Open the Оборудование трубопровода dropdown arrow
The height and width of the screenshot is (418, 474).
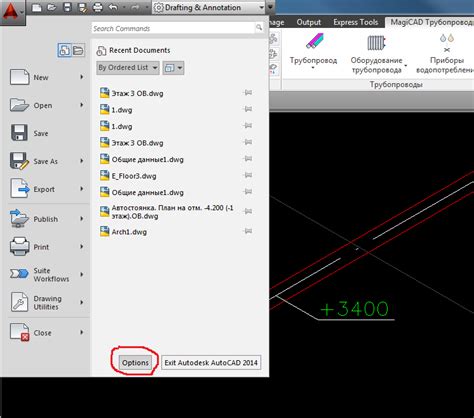[405, 65]
